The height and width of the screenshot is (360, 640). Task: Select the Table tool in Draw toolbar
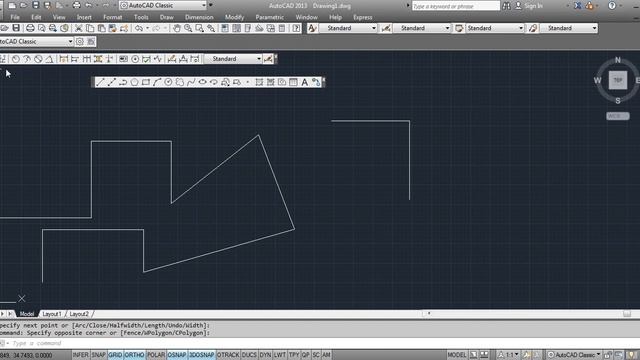(x=293, y=82)
